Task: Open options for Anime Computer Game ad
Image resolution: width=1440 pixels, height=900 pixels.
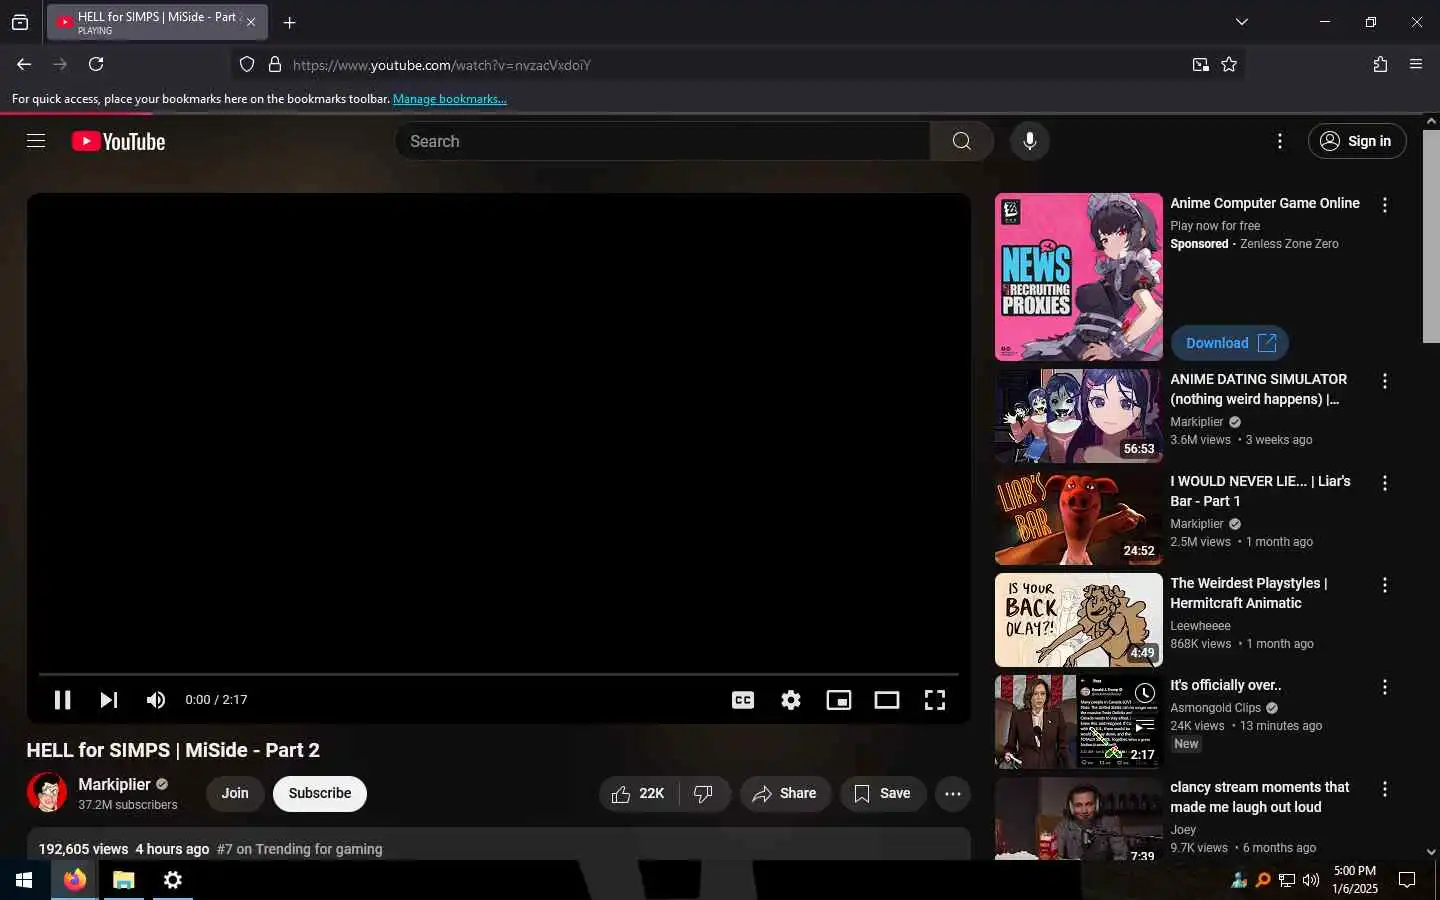Action: [1385, 205]
